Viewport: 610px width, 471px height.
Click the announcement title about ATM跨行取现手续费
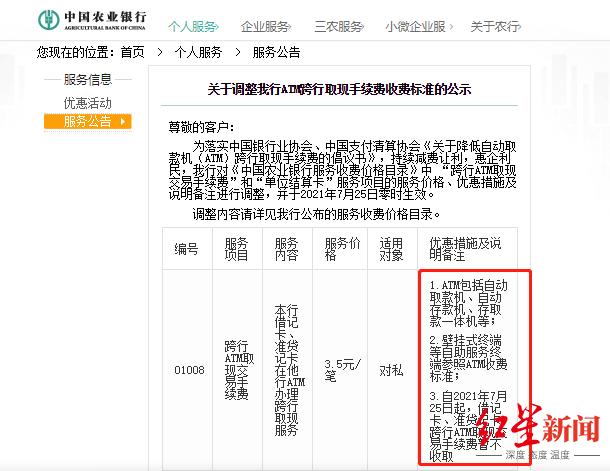point(339,89)
